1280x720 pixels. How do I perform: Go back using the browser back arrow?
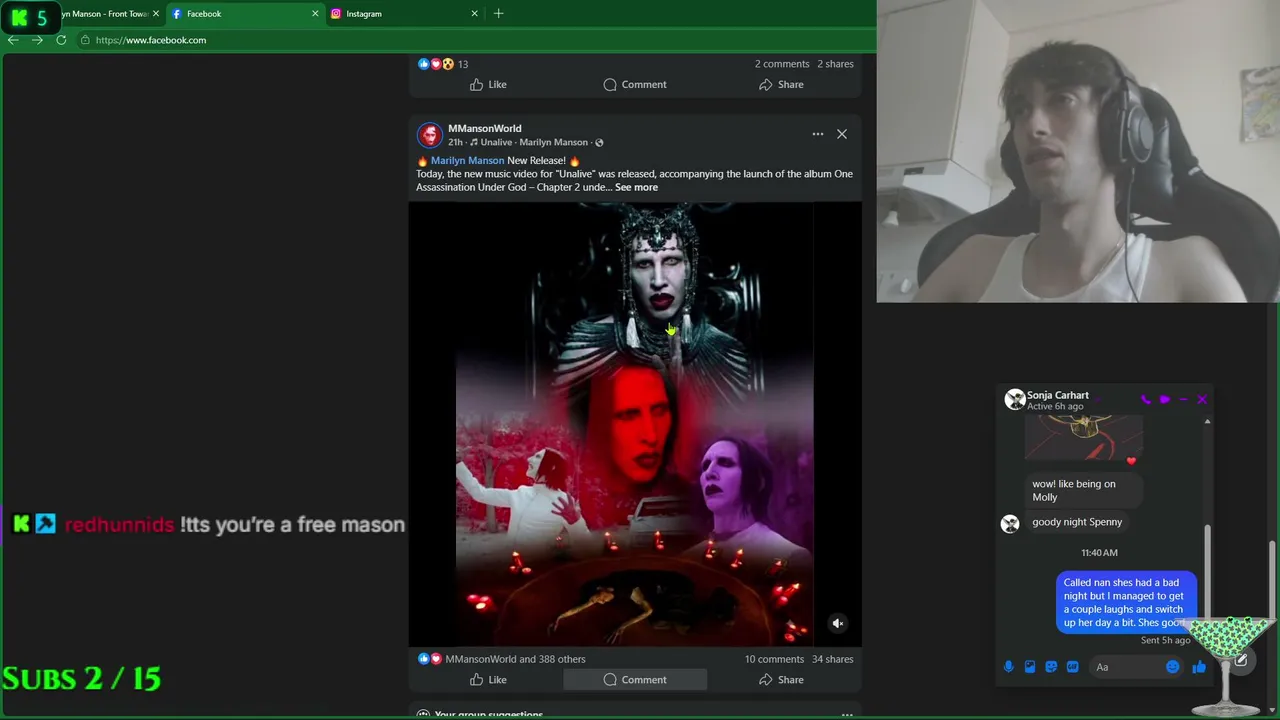pos(13,40)
